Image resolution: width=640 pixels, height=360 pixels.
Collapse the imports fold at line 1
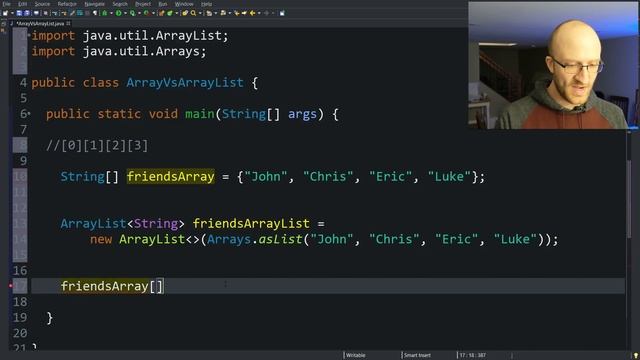pyautogui.click(x=29, y=35)
